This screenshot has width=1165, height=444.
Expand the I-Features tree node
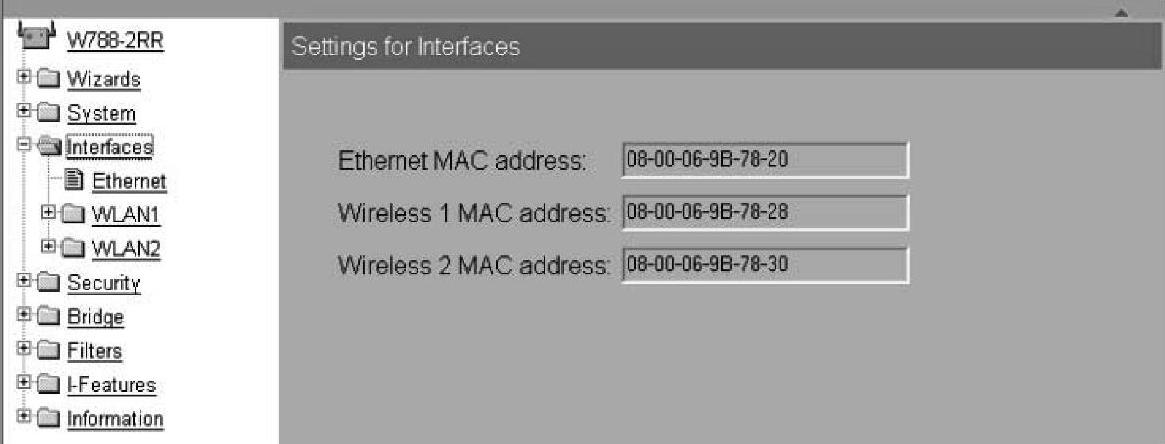pos(24,384)
